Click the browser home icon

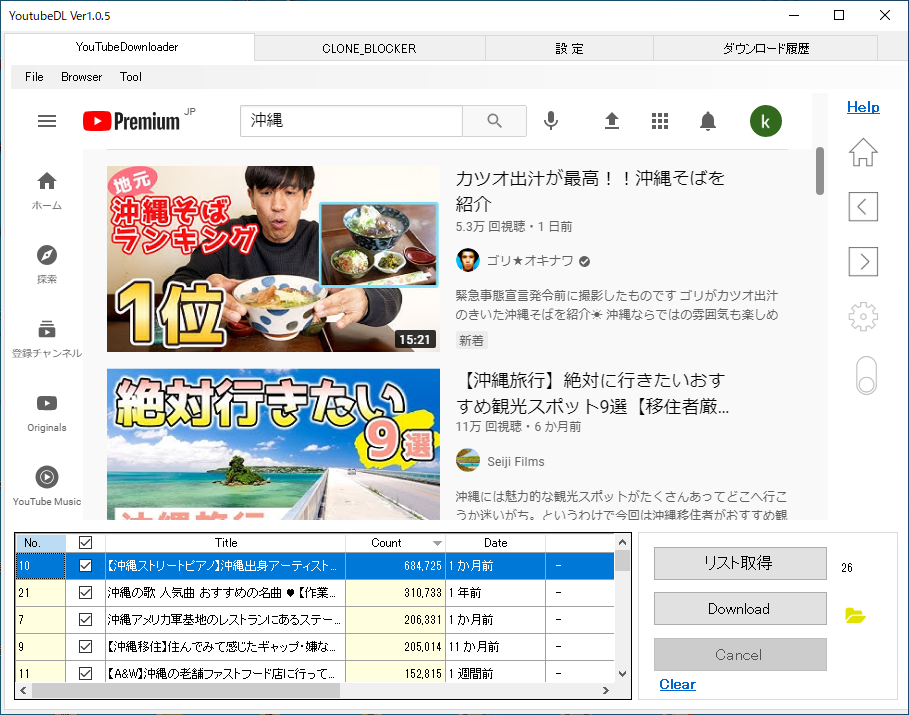[863, 153]
